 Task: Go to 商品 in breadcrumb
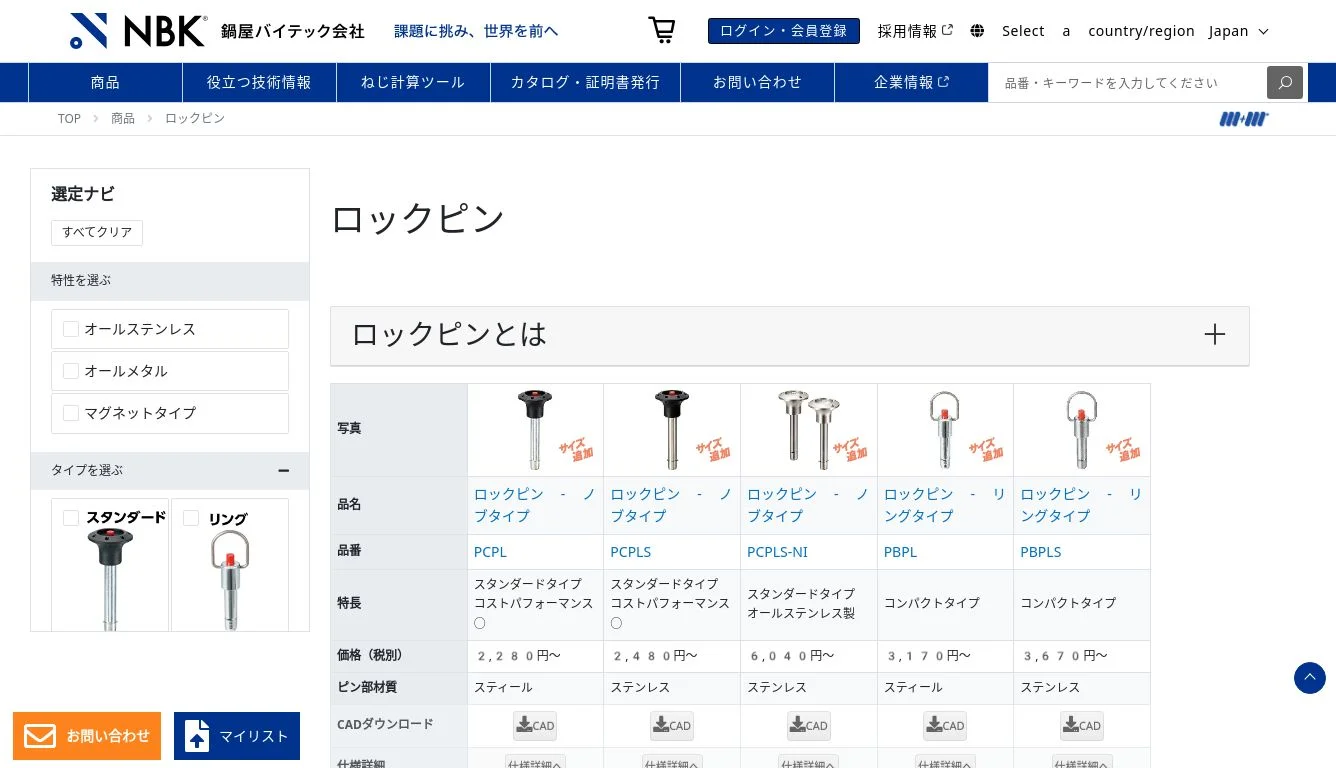123,118
